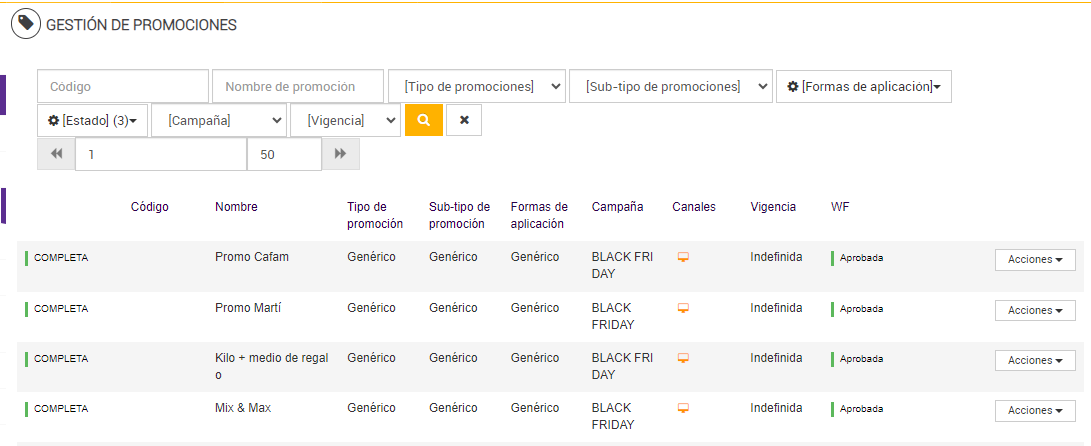
Task: Click the page size field showing 50
Action: tap(284, 154)
